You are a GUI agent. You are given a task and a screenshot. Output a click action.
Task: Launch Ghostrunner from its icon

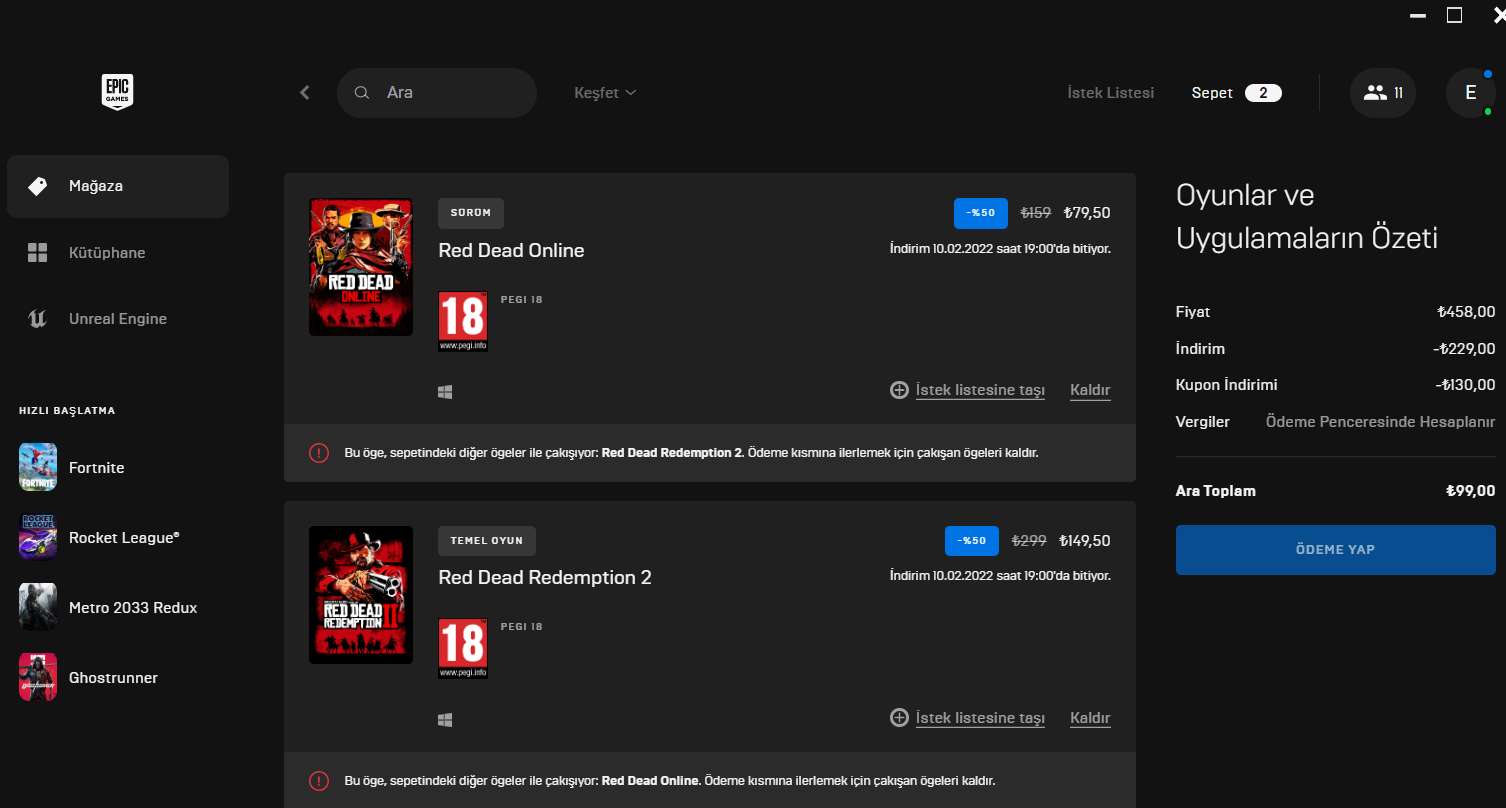click(x=38, y=677)
